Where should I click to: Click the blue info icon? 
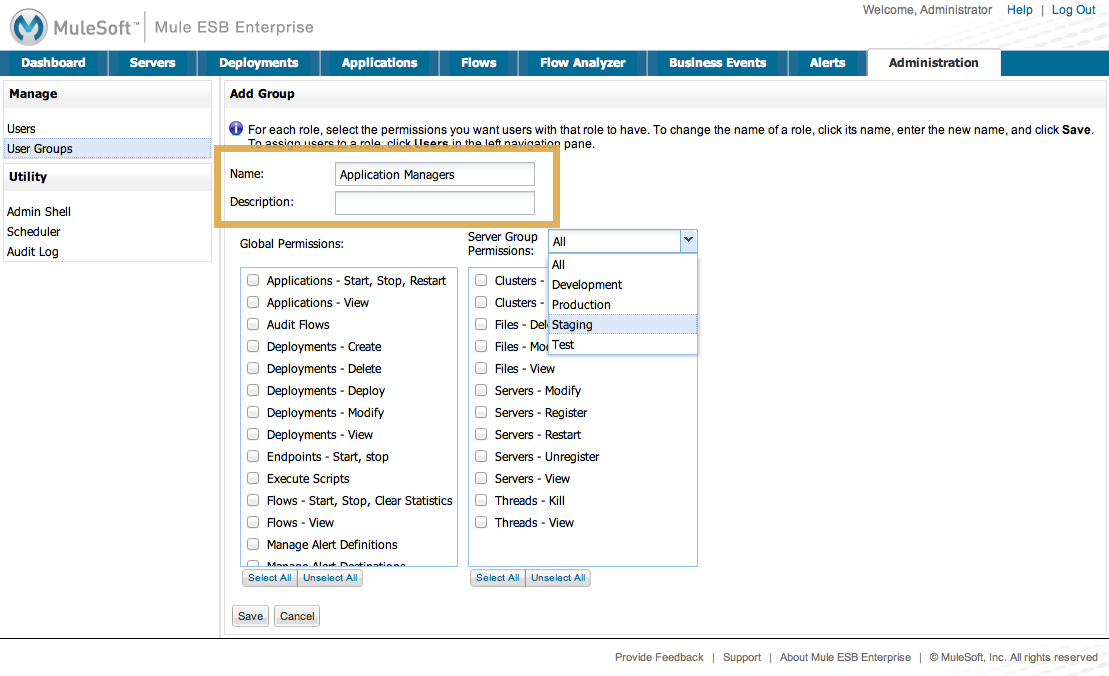click(236, 129)
